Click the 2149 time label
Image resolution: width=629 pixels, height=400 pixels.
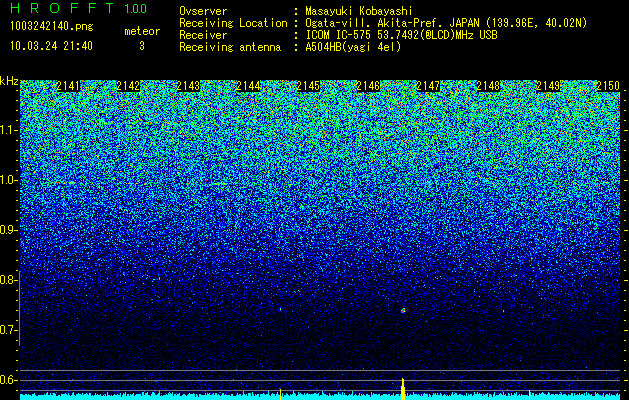(548, 86)
